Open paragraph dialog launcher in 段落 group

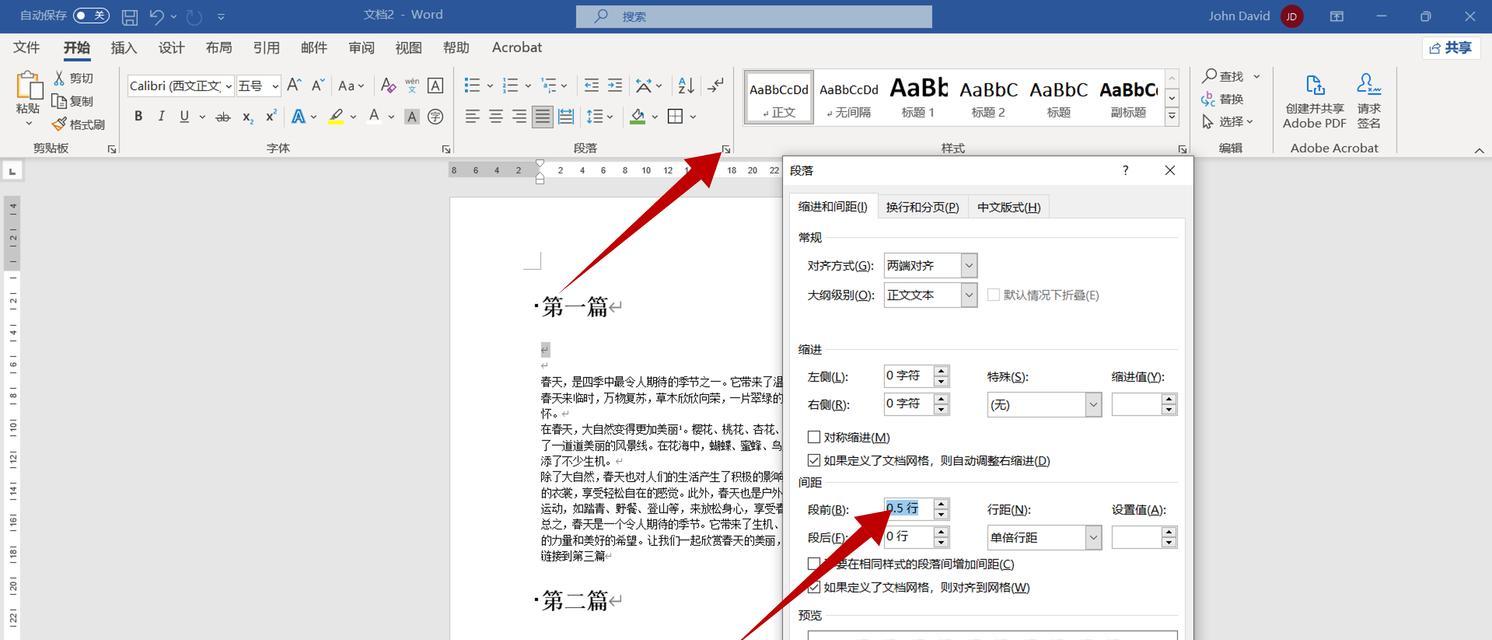pyautogui.click(x=727, y=150)
